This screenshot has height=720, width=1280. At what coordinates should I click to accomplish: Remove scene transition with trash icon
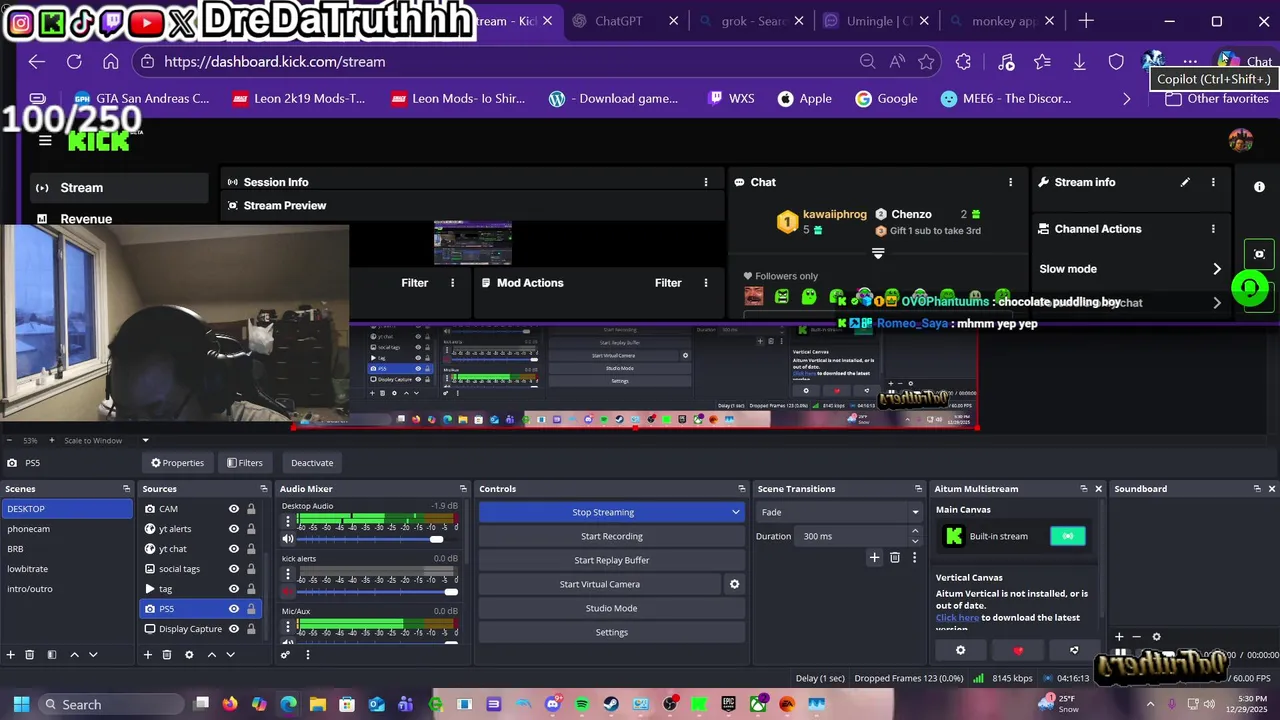[x=895, y=558]
